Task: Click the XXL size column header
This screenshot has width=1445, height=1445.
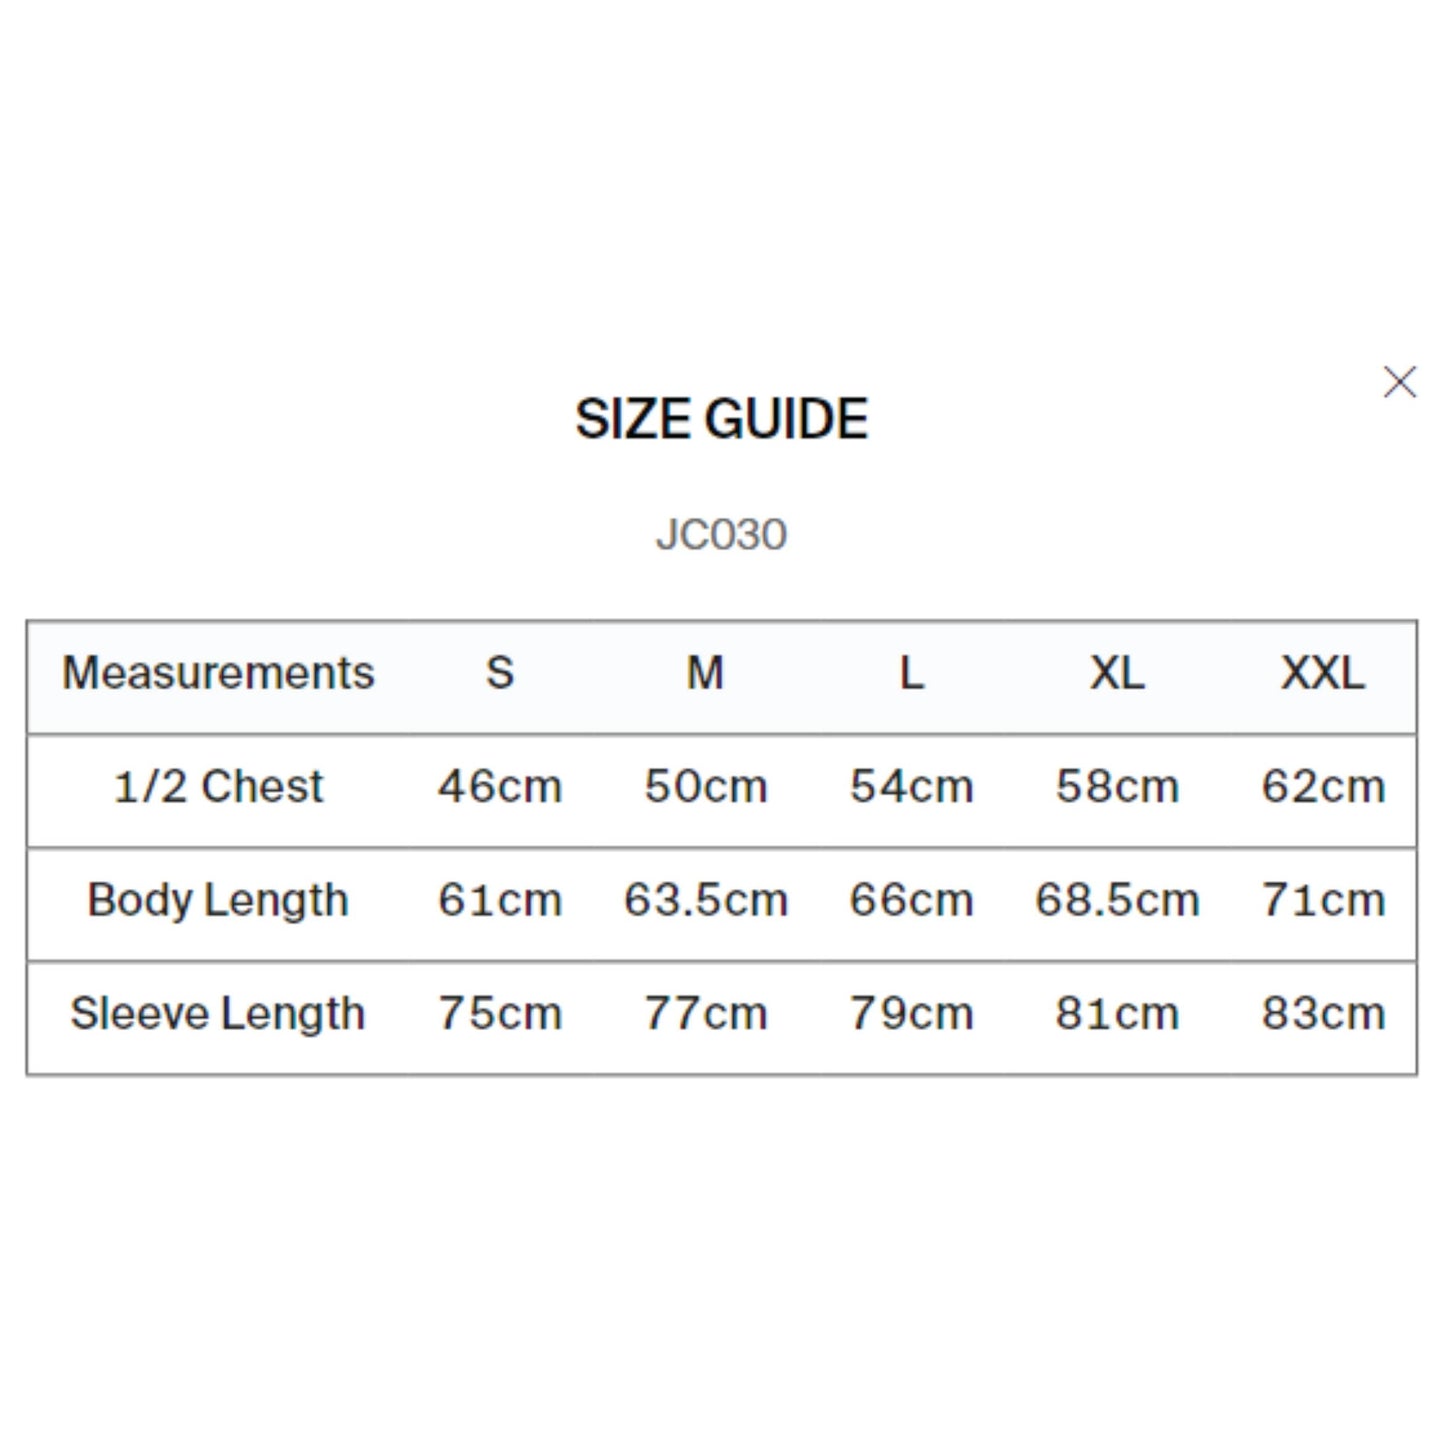Action: click(1322, 673)
